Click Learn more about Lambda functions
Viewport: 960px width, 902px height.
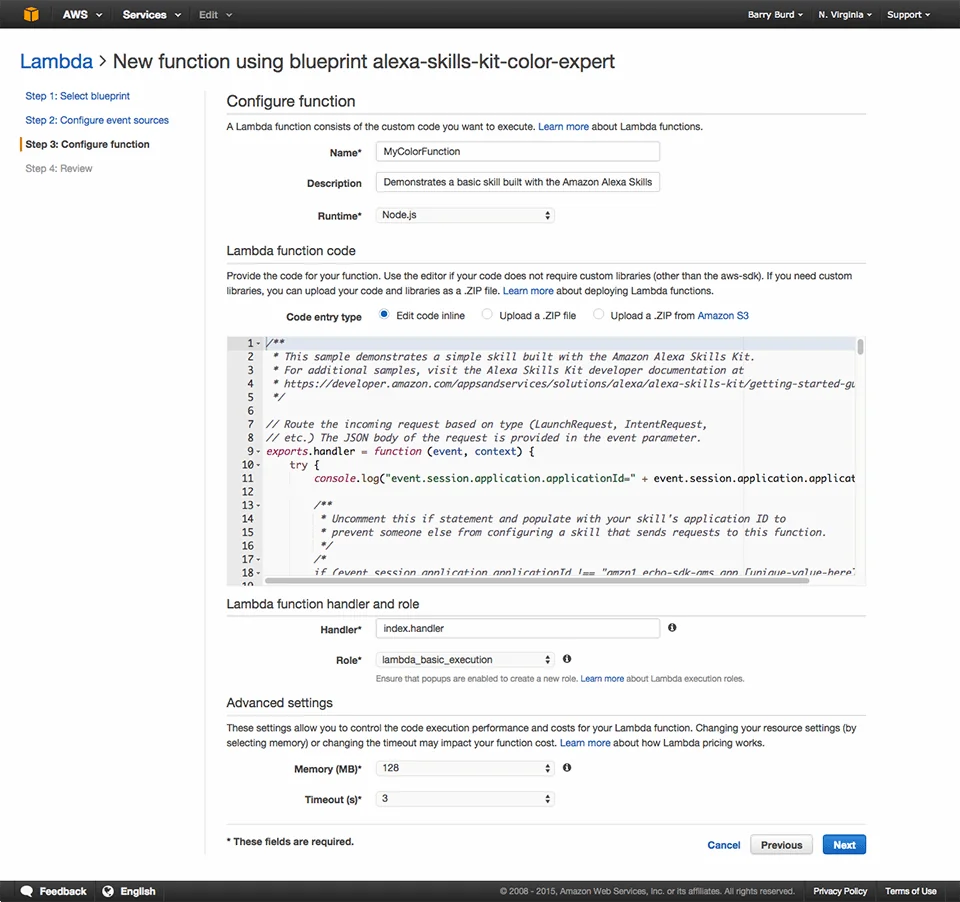point(563,127)
